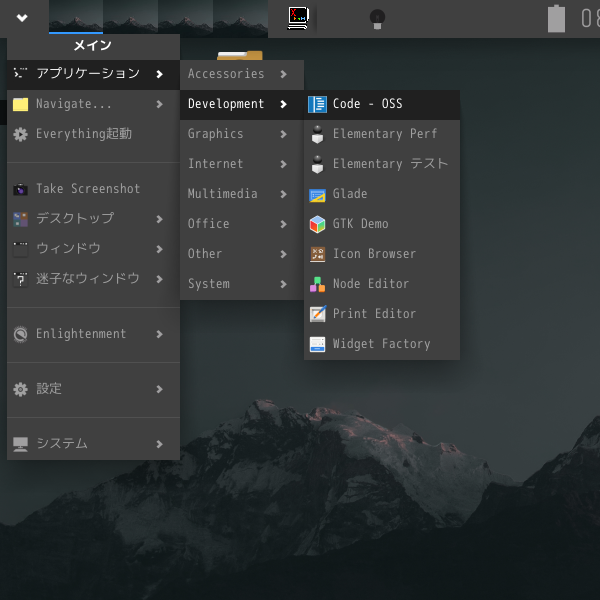Expand the Multimedia submenu arrow
This screenshot has height=600, width=600.
284,194
